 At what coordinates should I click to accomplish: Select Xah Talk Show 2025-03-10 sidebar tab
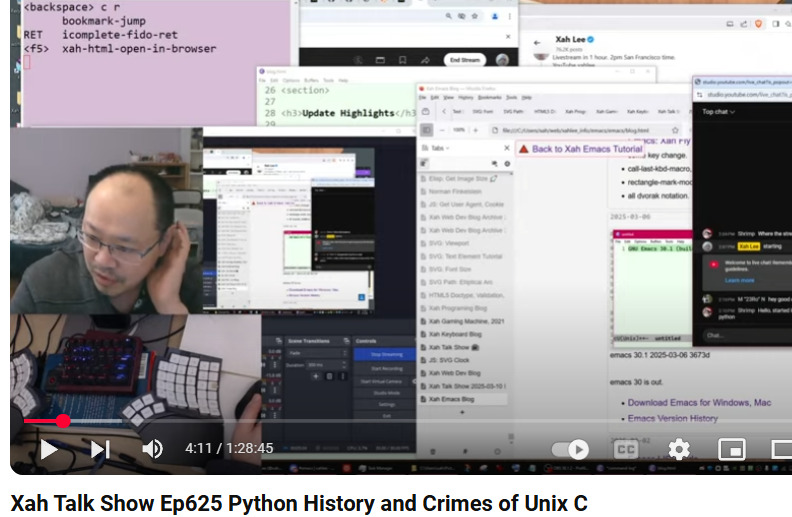[x=463, y=386]
